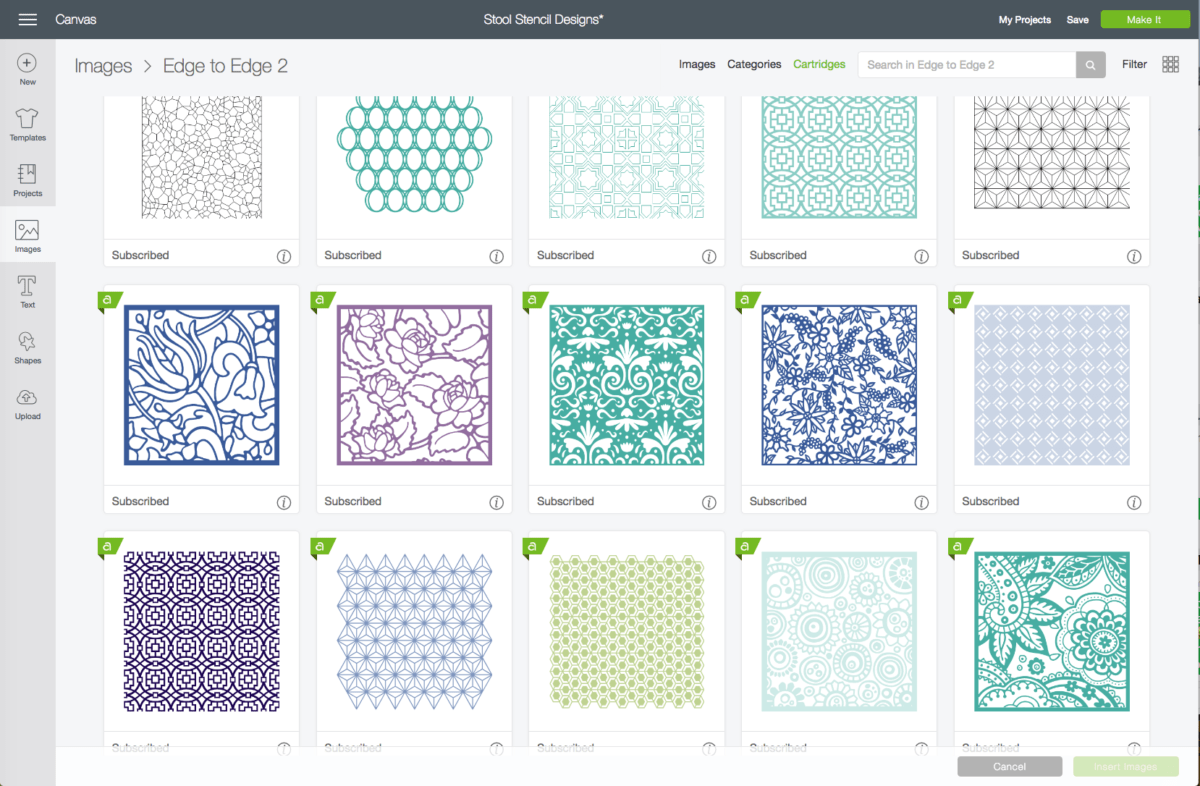The width and height of the screenshot is (1200, 786).
Task: Switch to the Cartridges tab
Action: pos(819,65)
